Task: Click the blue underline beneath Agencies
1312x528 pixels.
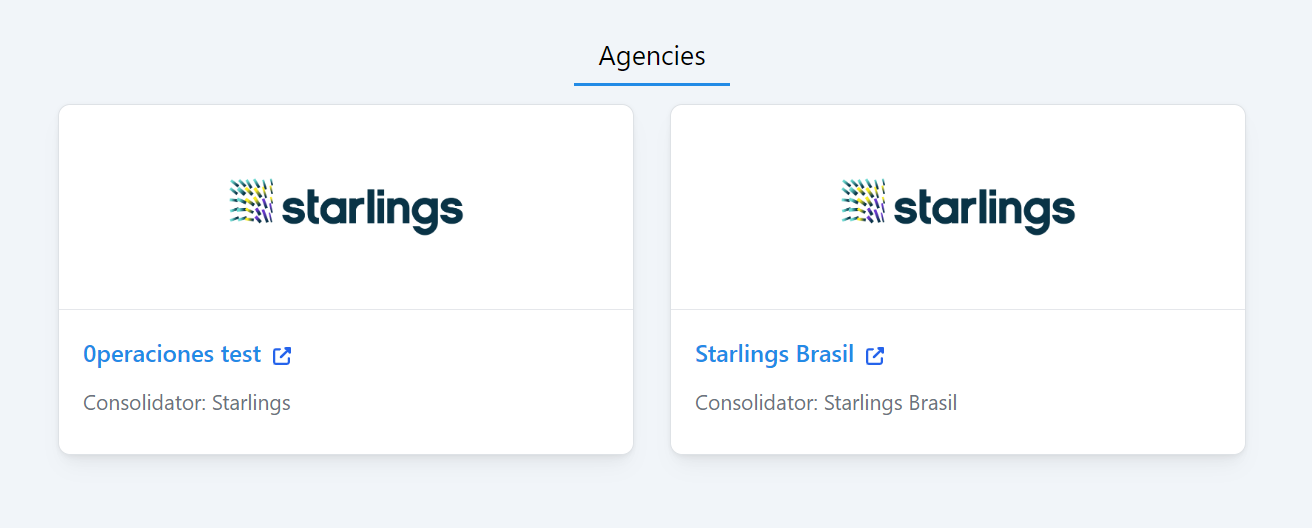Action: [x=652, y=84]
